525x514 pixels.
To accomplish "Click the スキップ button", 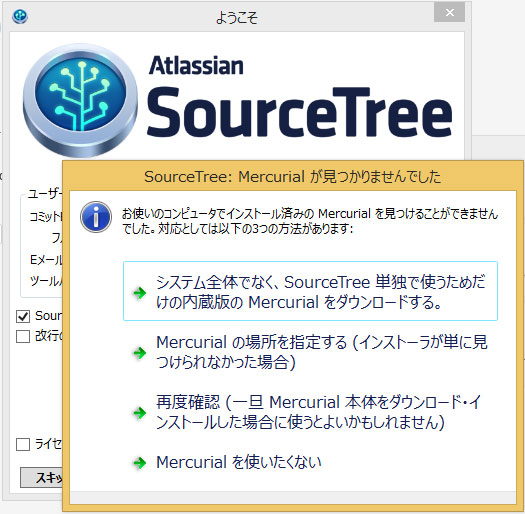I will click(x=42, y=477).
